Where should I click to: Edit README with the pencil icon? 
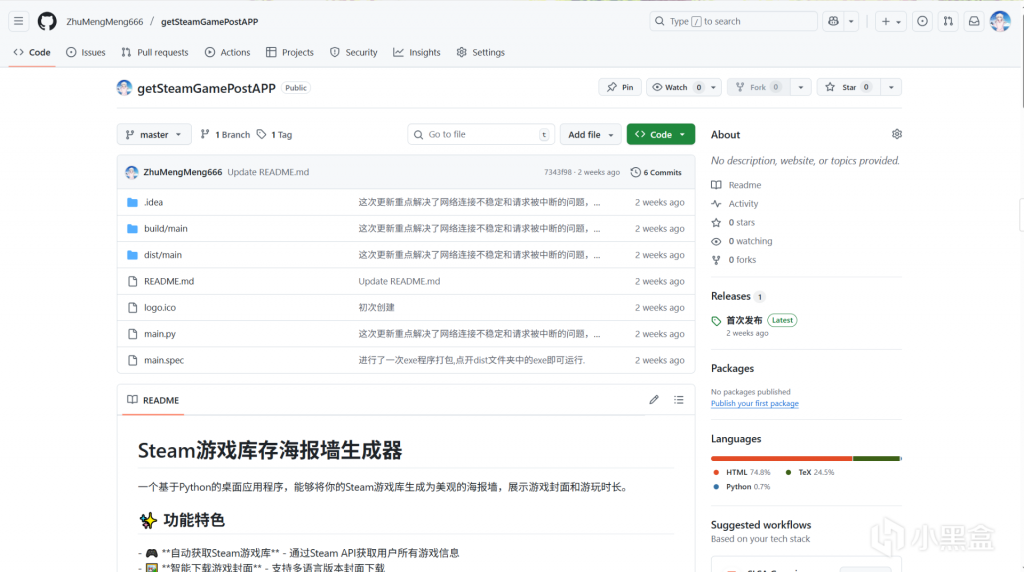[654, 400]
